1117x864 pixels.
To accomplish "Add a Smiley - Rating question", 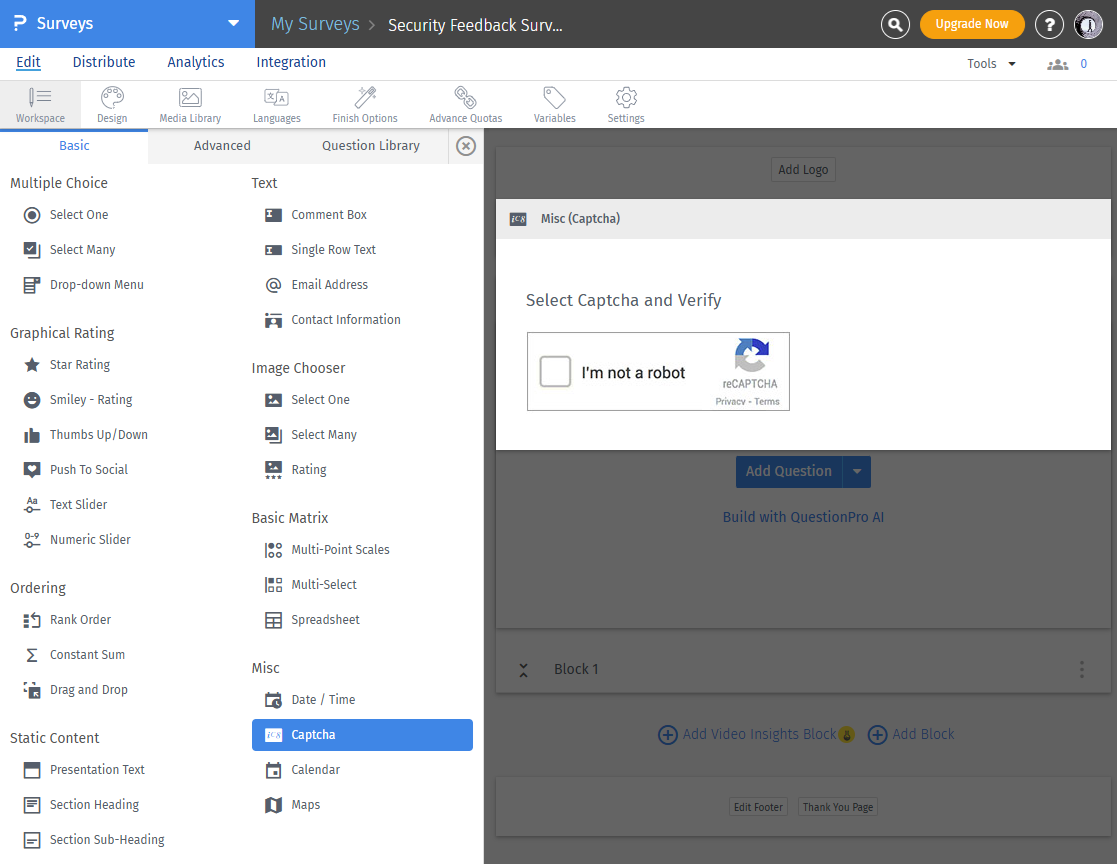I will [78, 400].
